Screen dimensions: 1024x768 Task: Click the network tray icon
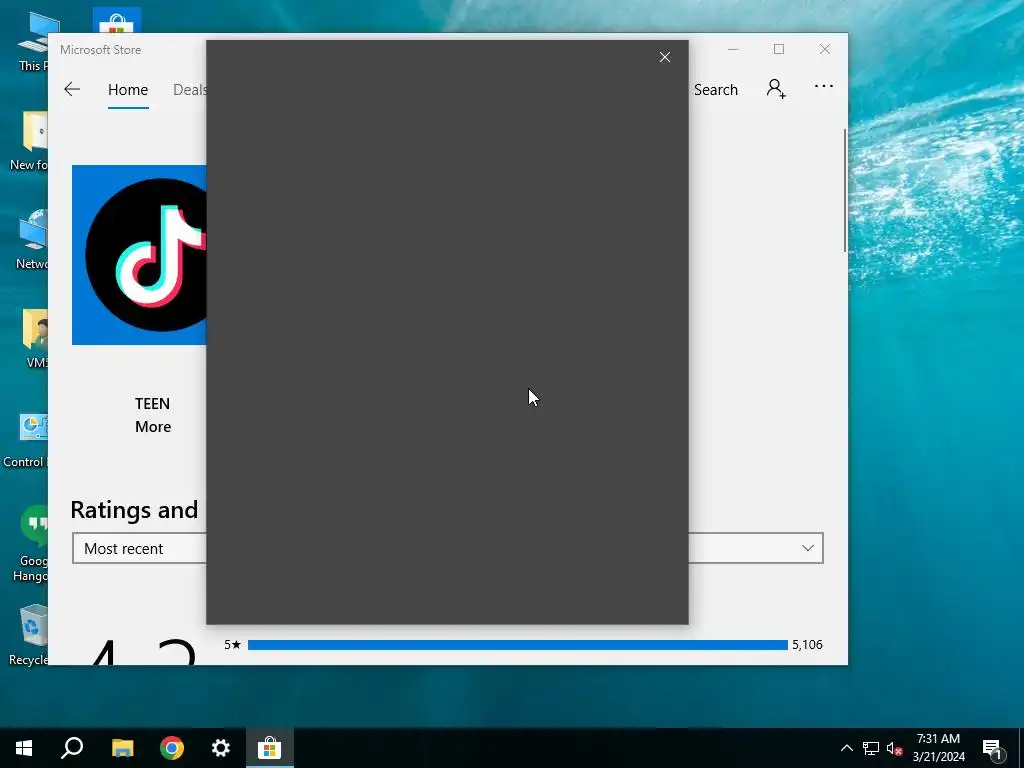[x=871, y=748]
